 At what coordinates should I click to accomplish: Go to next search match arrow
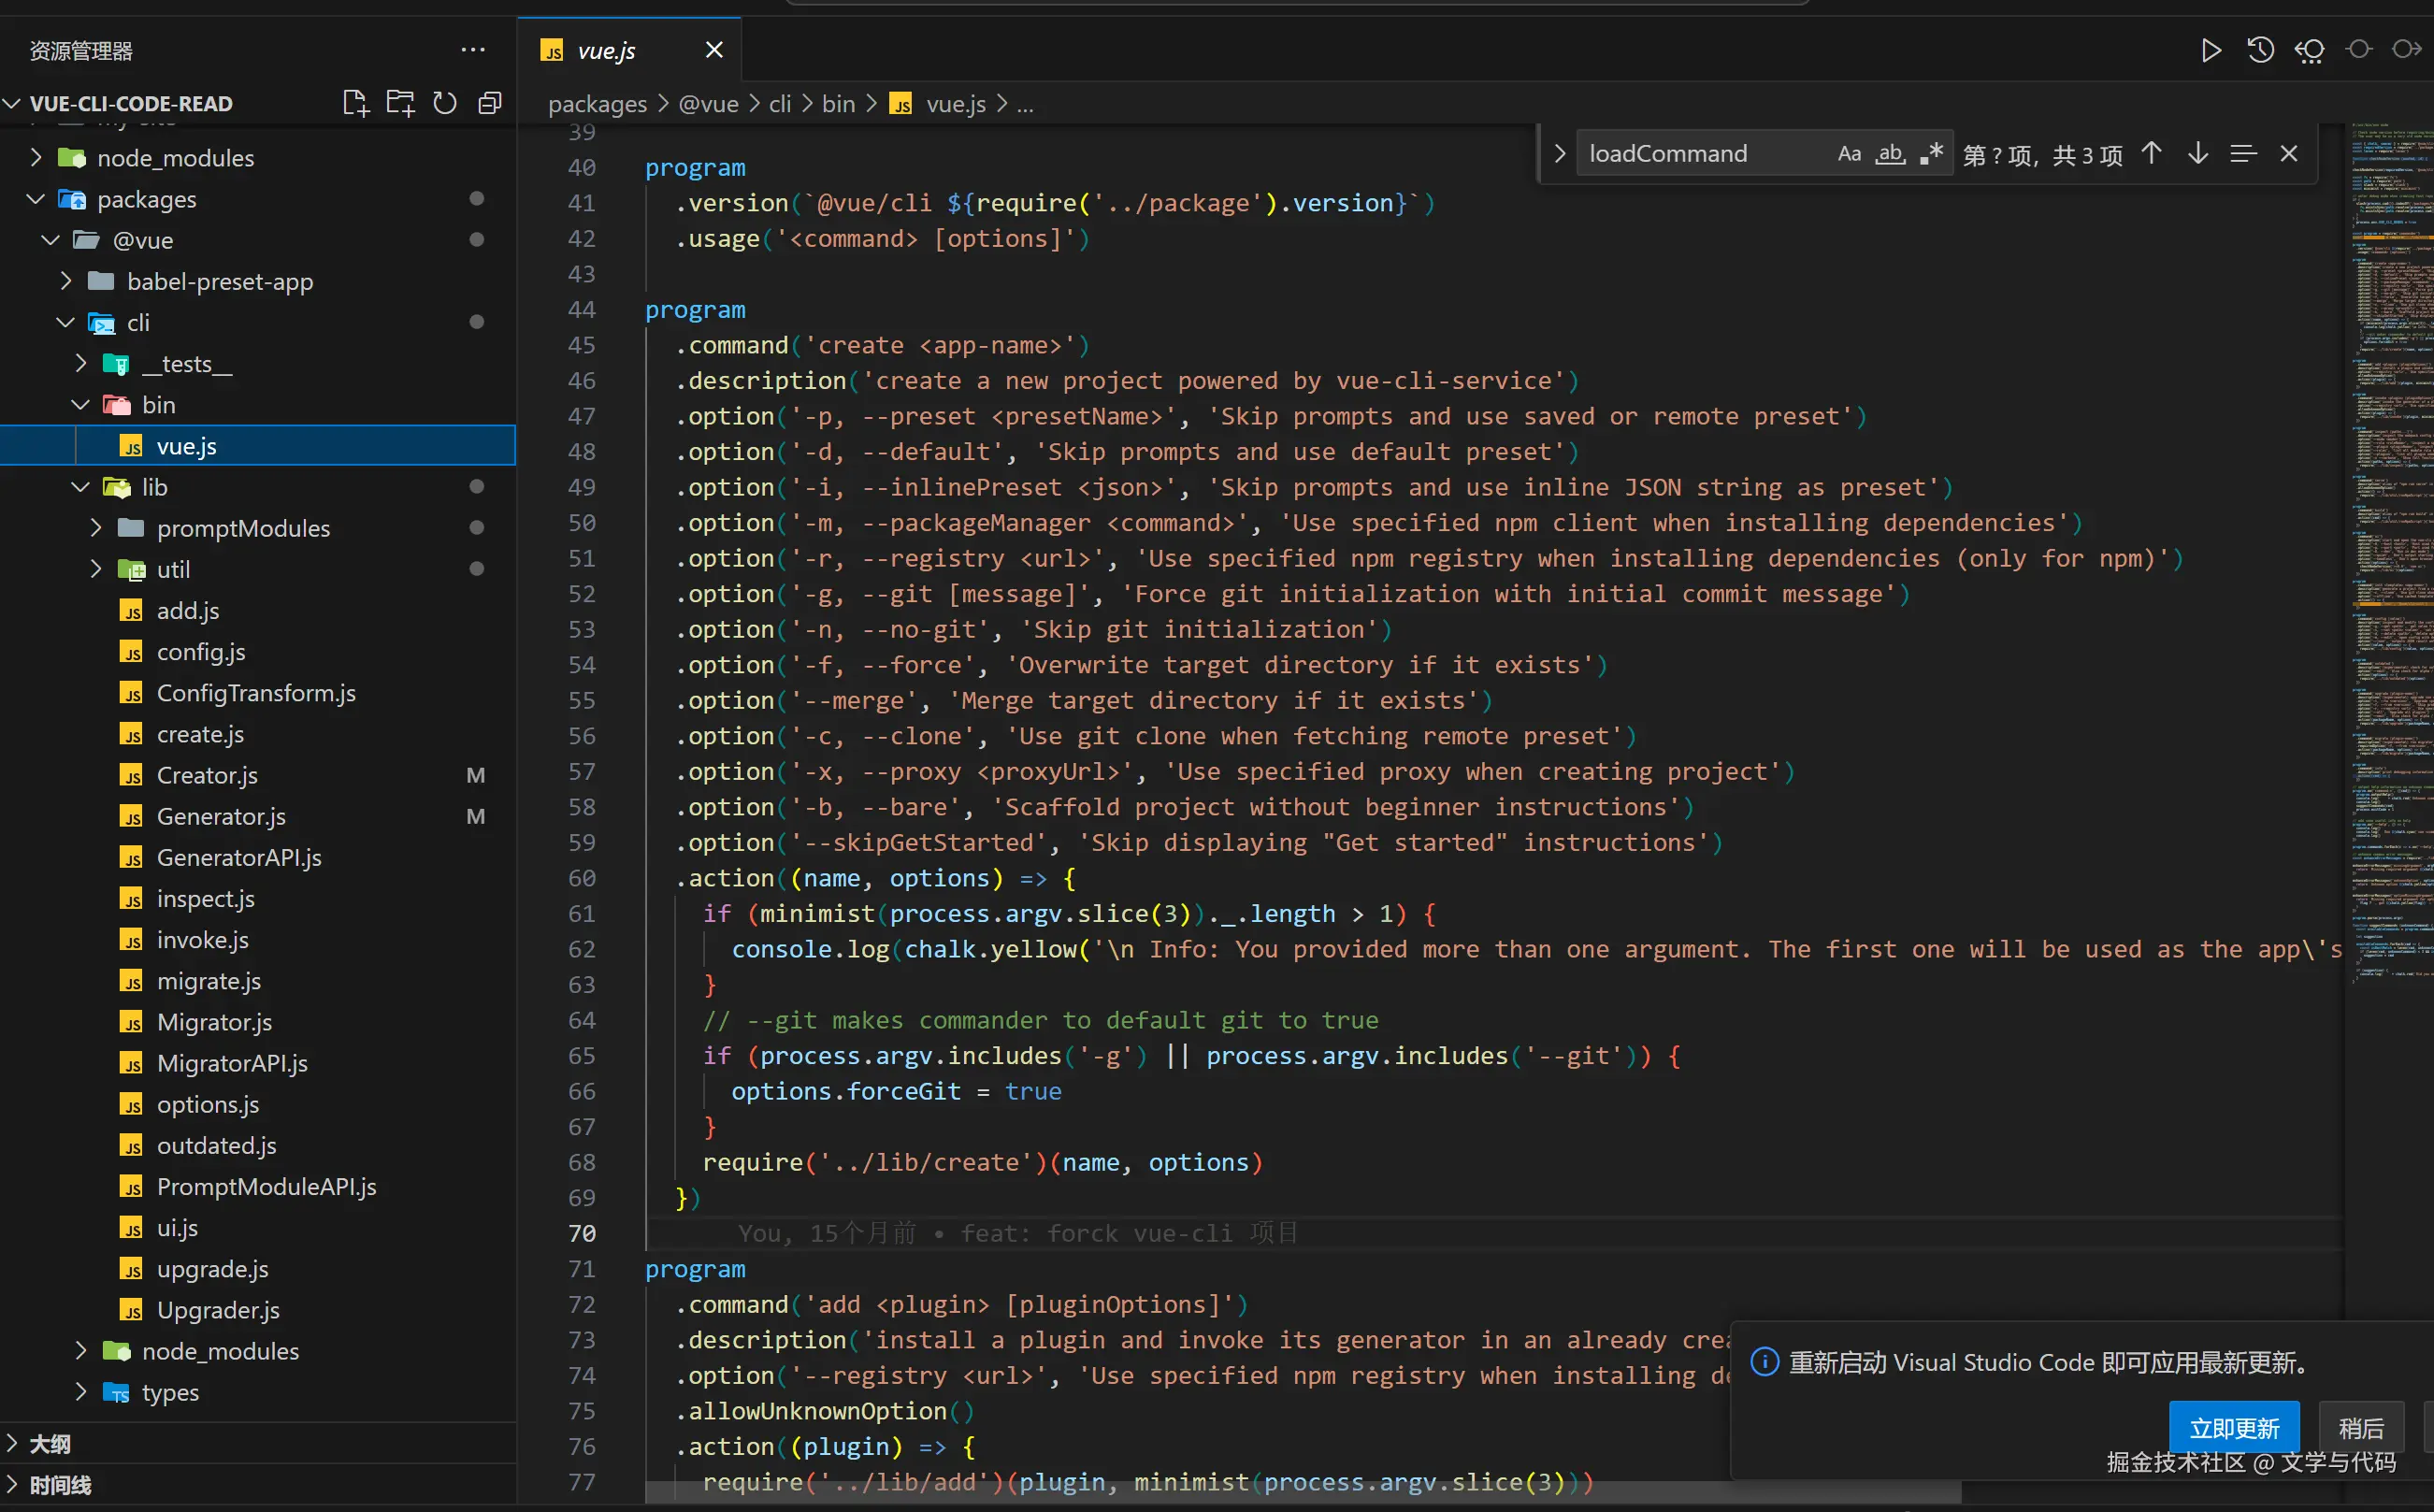2197,153
